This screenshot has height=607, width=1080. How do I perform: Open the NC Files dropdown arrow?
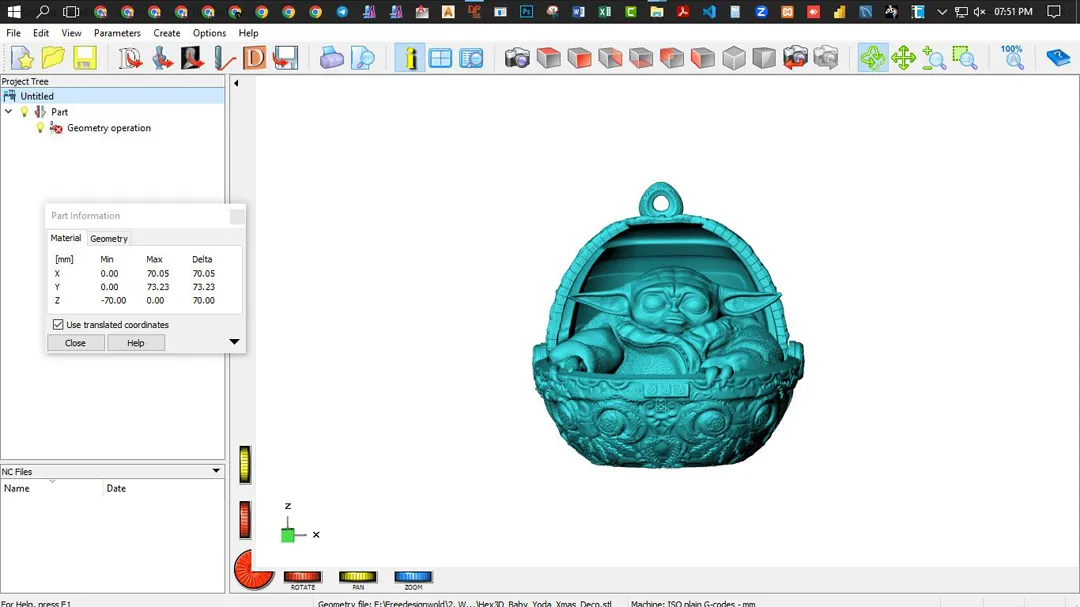point(216,471)
